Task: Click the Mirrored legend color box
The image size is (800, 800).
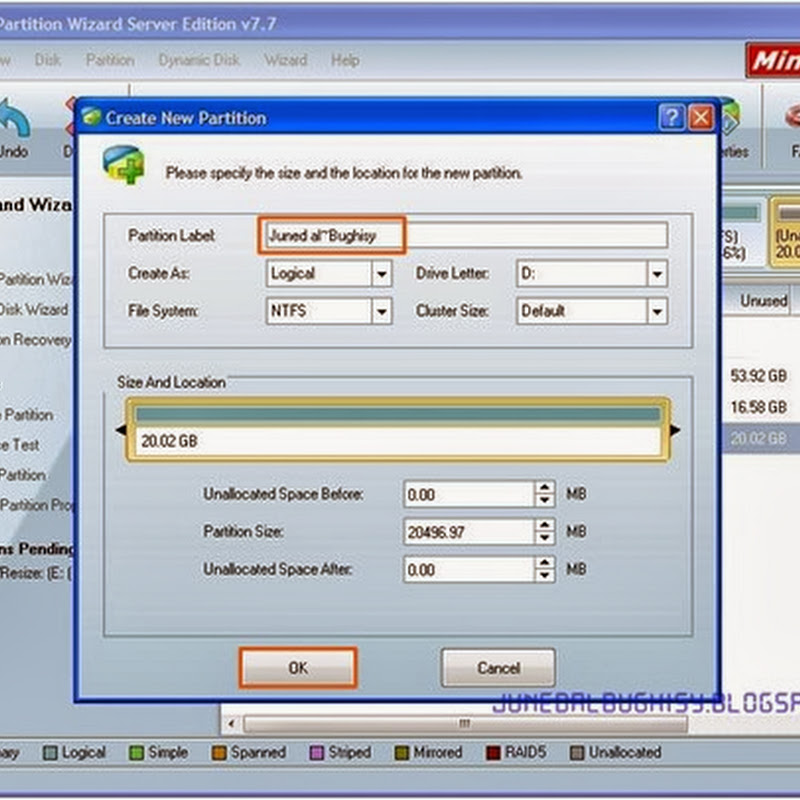Action: pyautogui.click(x=402, y=753)
